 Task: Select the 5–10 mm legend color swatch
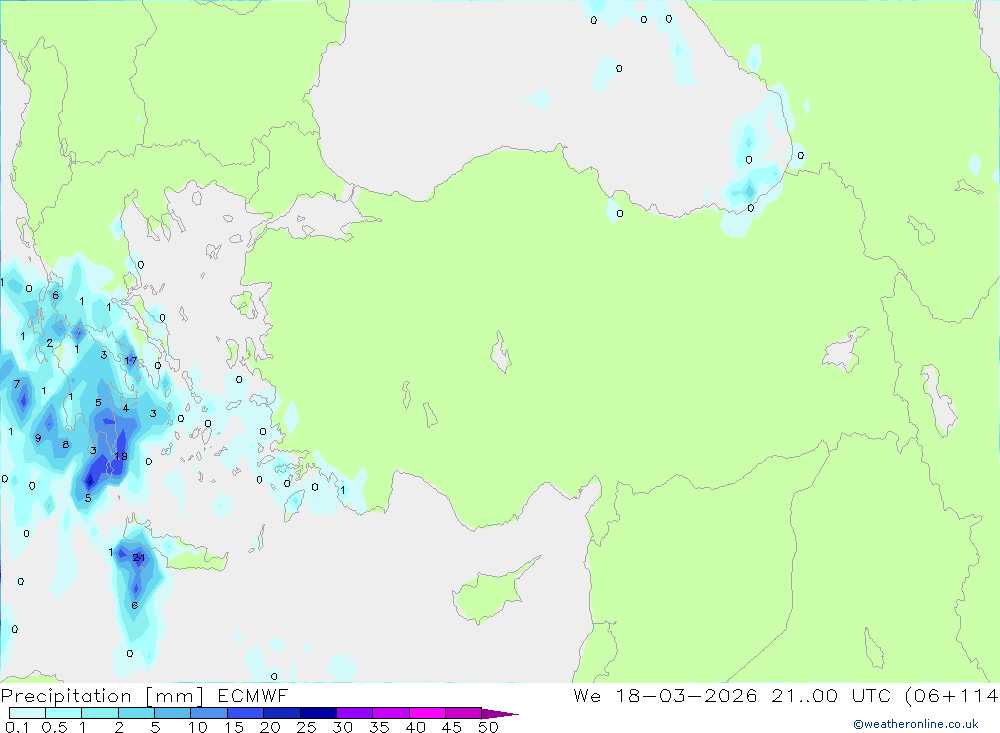pyautogui.click(x=172, y=713)
